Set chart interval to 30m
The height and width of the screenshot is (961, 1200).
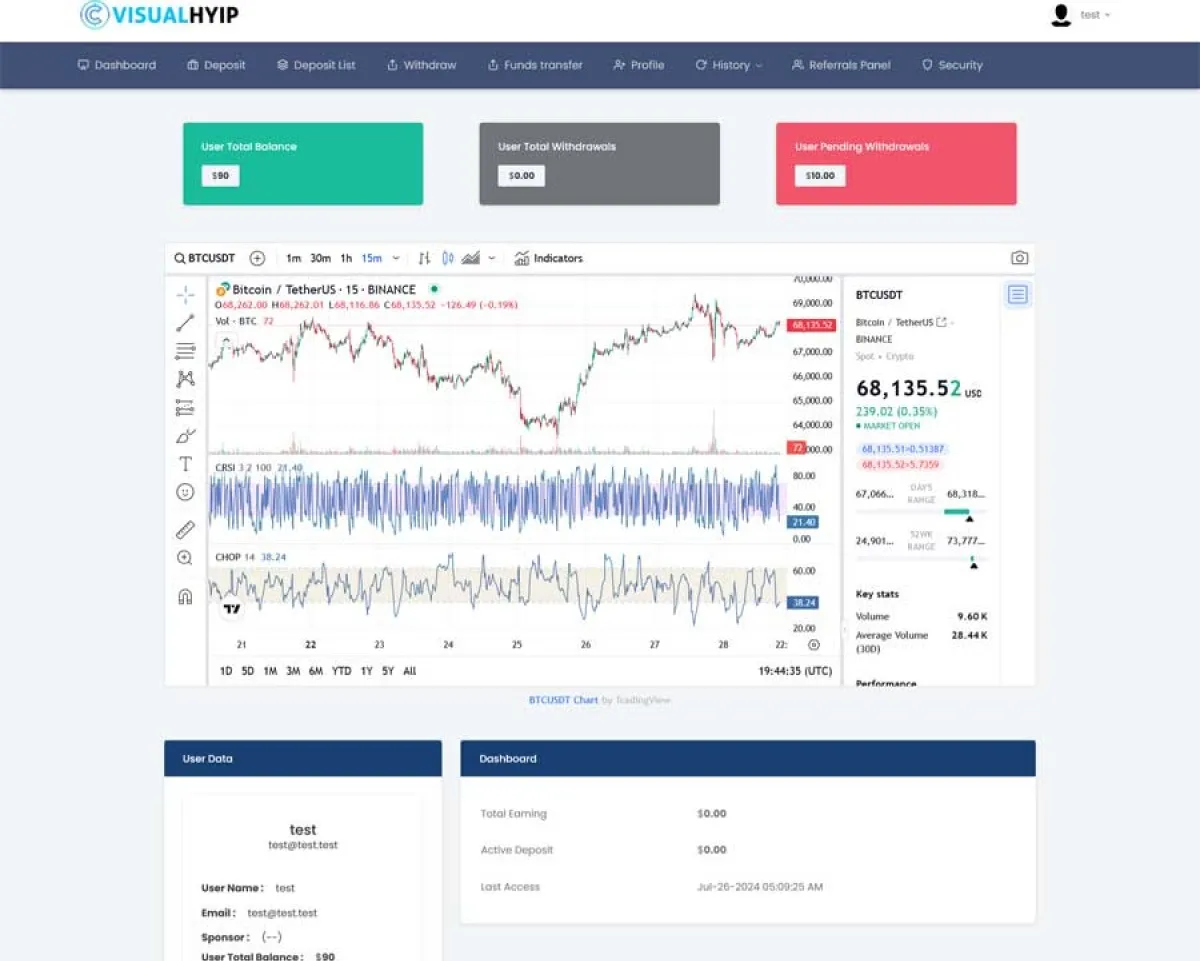coord(320,258)
